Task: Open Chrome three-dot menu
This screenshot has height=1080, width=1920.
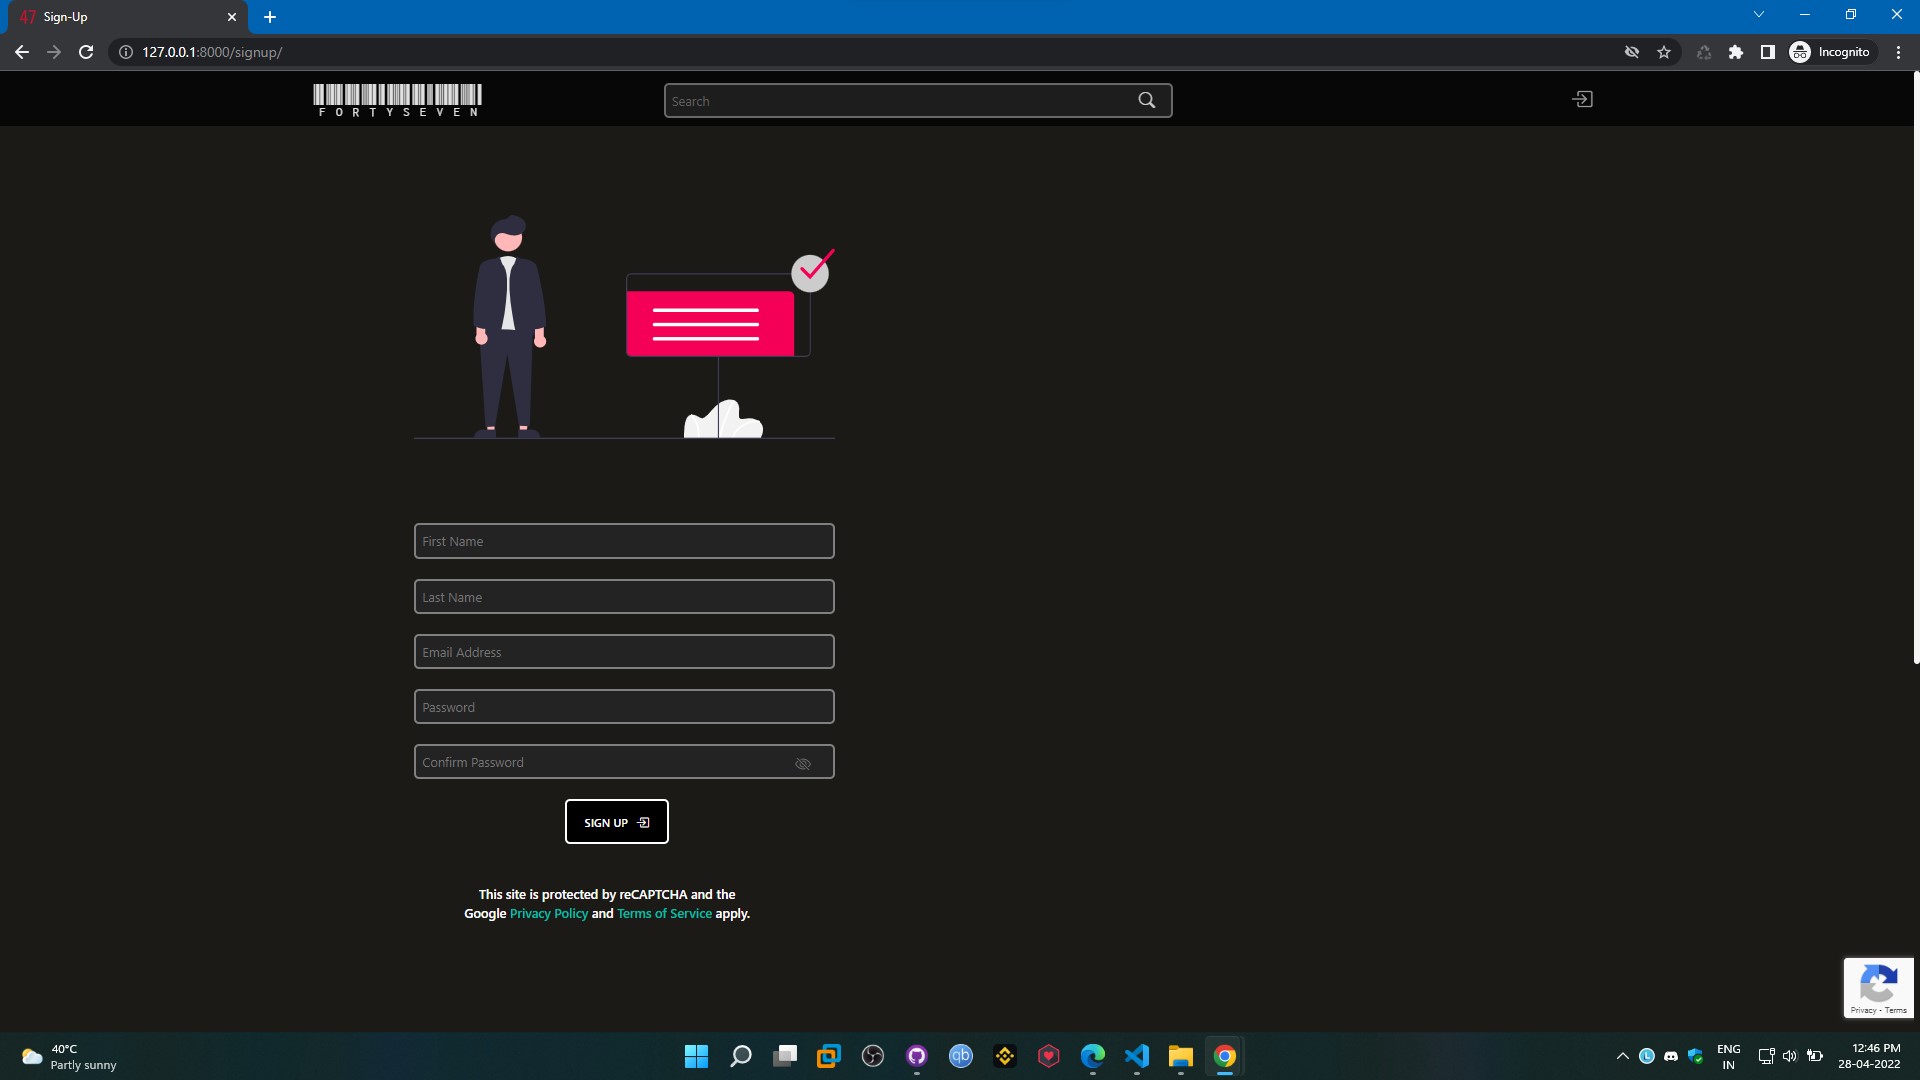Action: coord(1898,52)
